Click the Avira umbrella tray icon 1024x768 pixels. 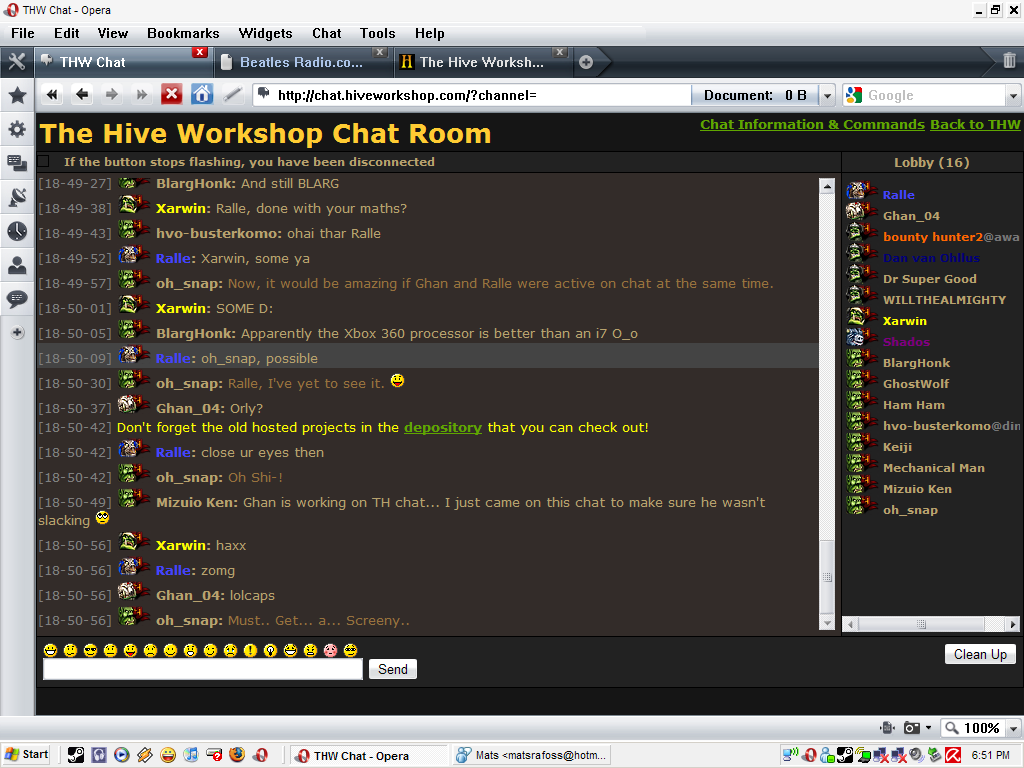[x=953, y=756]
